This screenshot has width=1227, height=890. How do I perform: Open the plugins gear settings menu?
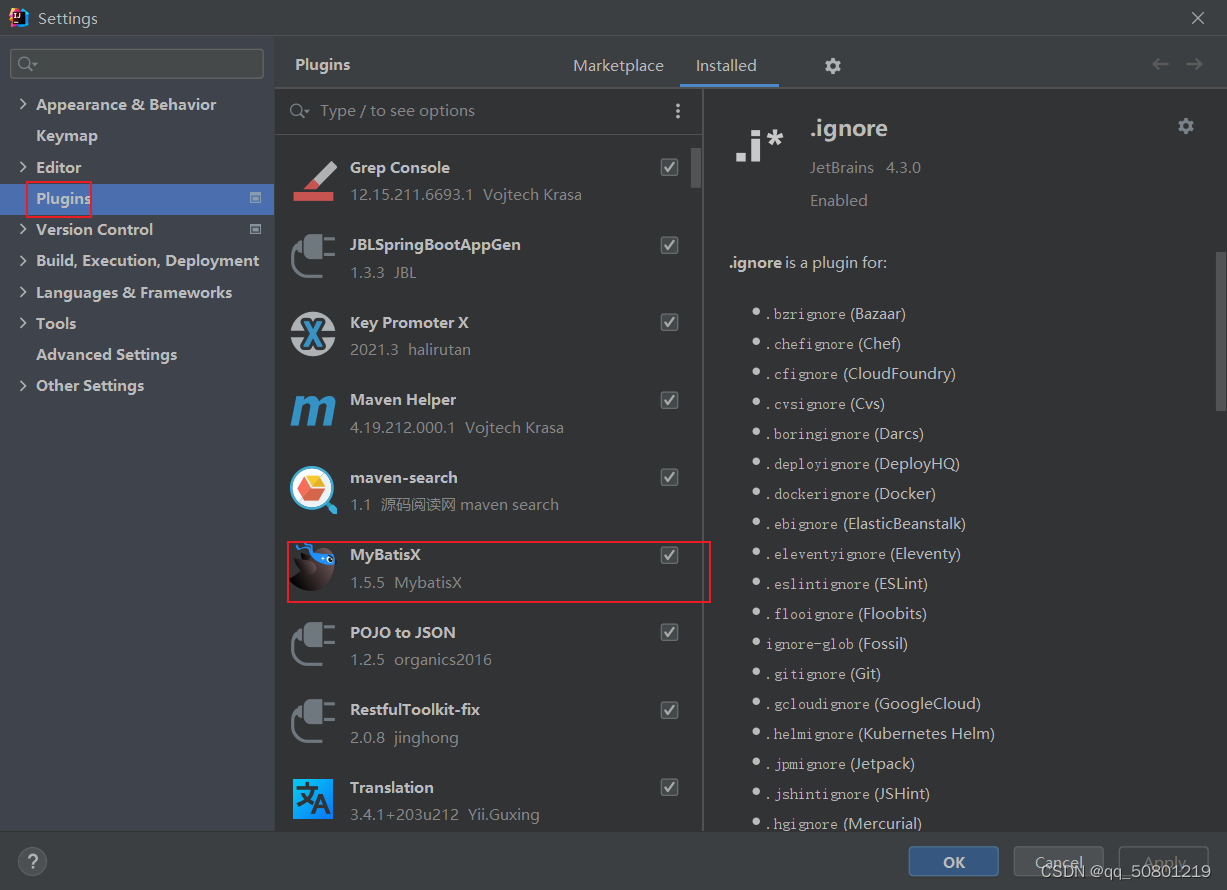click(833, 65)
